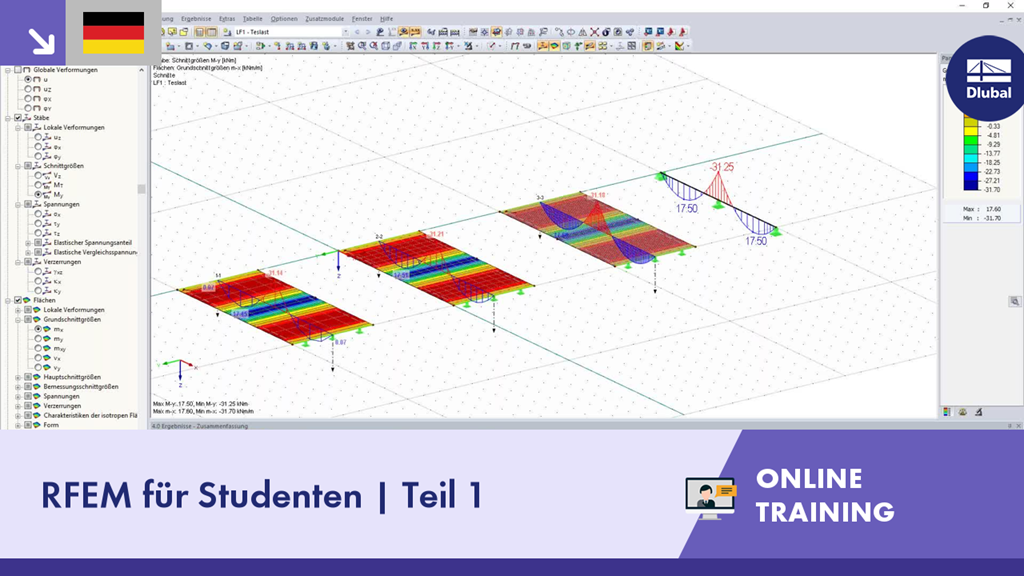
Task: Expand the Hauptschnittgrößen tree node
Action: coord(18,377)
